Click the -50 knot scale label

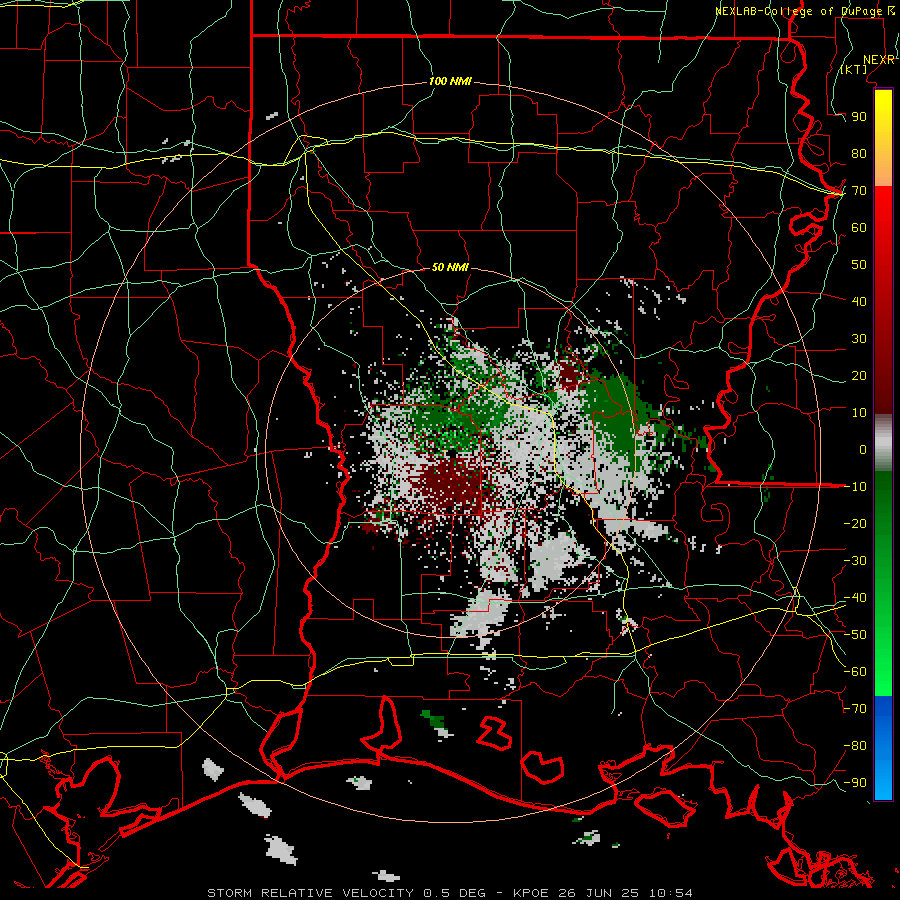pos(855,635)
